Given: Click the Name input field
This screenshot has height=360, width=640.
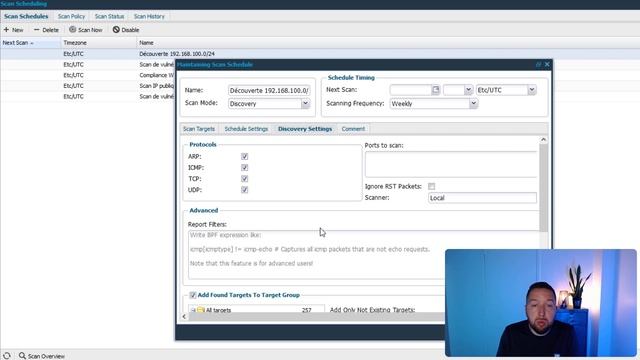Looking at the screenshot, I should (269, 90).
